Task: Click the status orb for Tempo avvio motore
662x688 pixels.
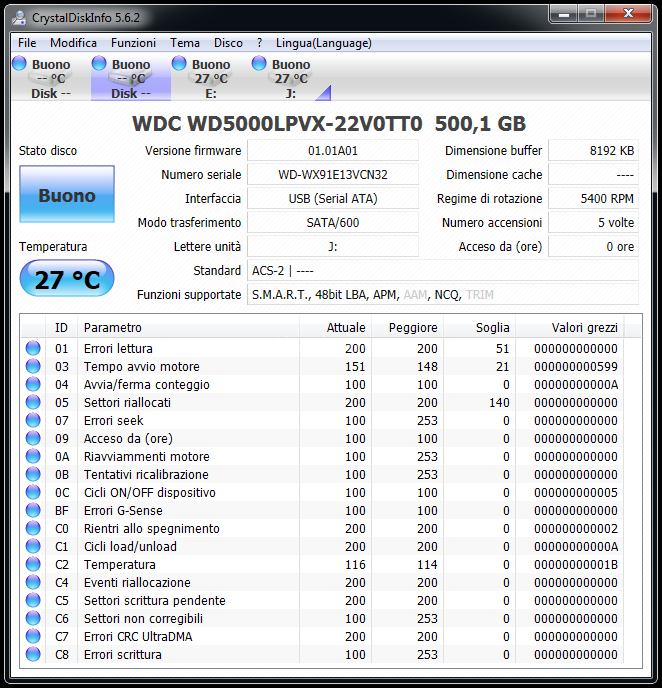Action: coord(33,366)
